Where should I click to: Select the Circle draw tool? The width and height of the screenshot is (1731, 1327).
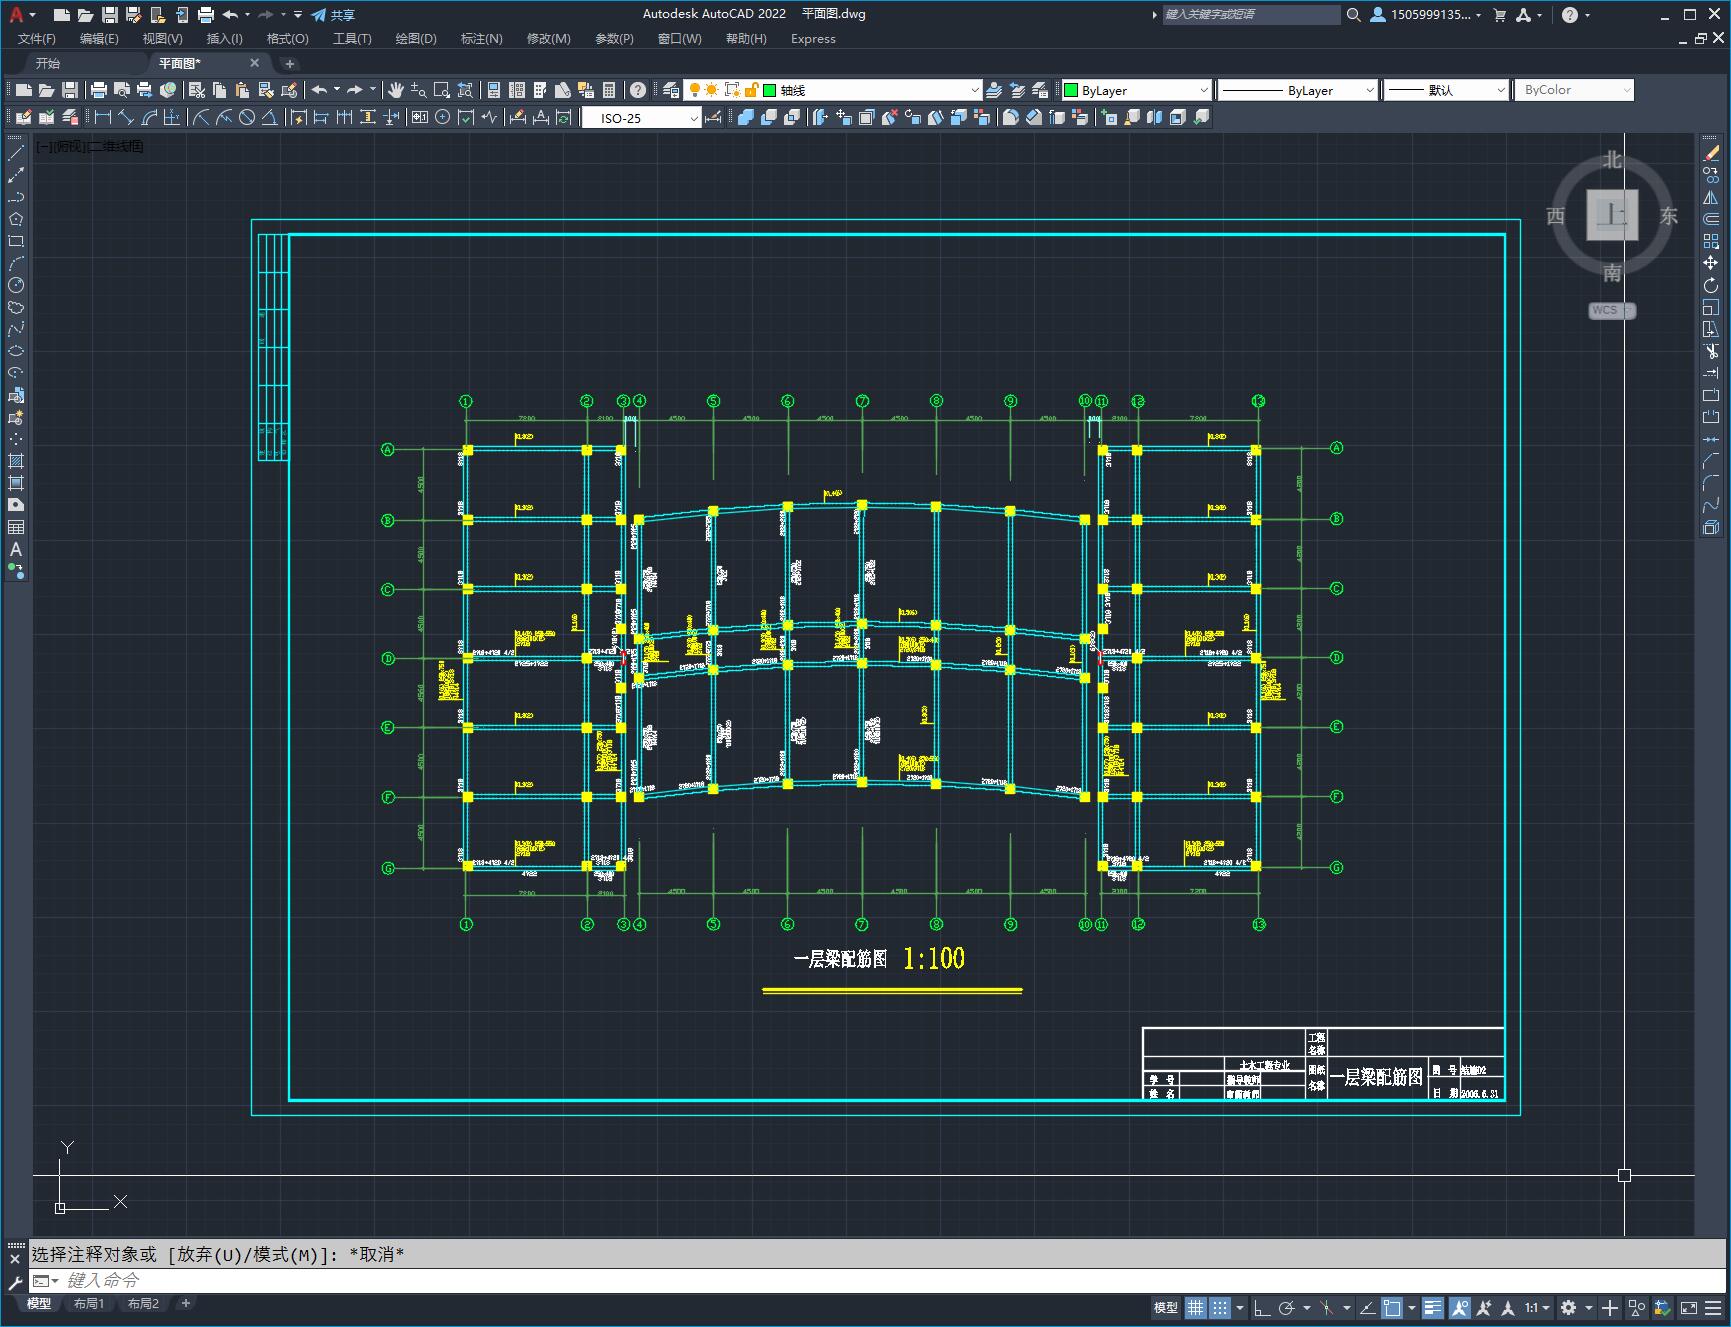click(16, 285)
